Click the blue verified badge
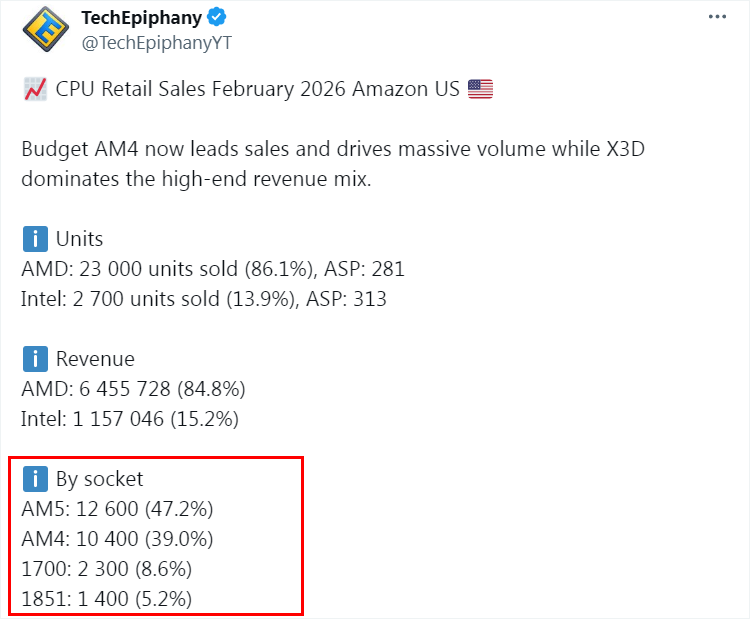This screenshot has height=619, width=750. [x=216, y=18]
